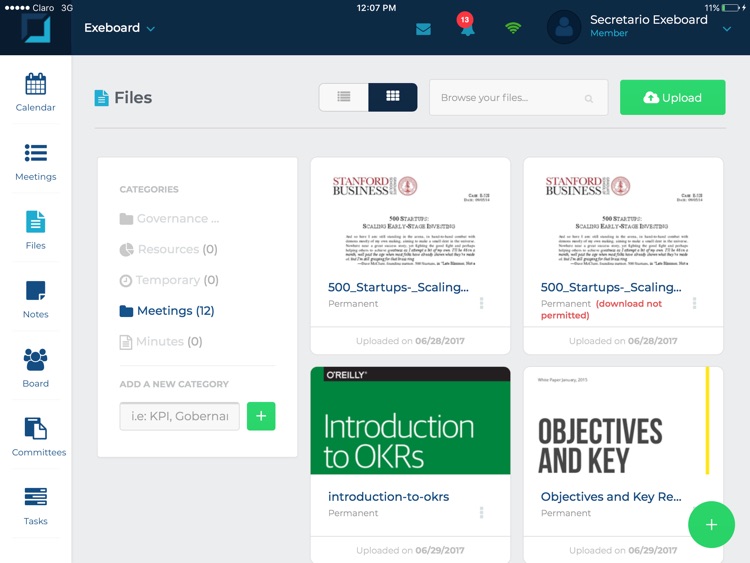750x563 pixels.
Task: Select the Governance category
Action: [x=169, y=219]
